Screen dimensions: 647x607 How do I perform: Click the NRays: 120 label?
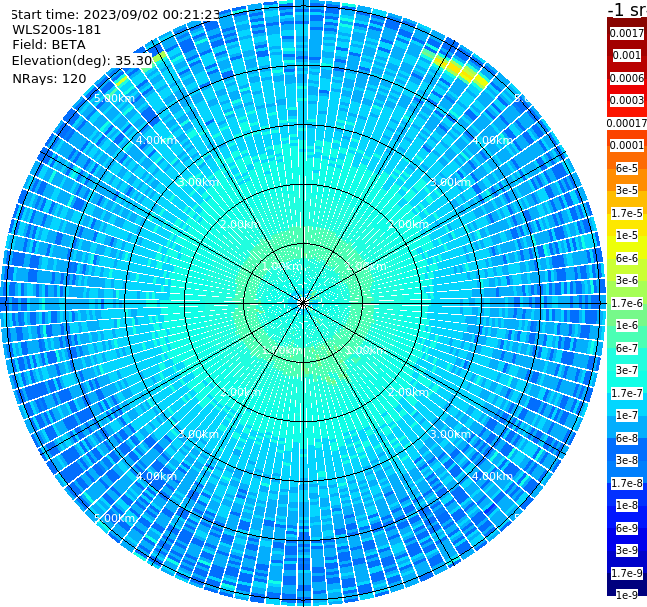pyautogui.click(x=49, y=78)
